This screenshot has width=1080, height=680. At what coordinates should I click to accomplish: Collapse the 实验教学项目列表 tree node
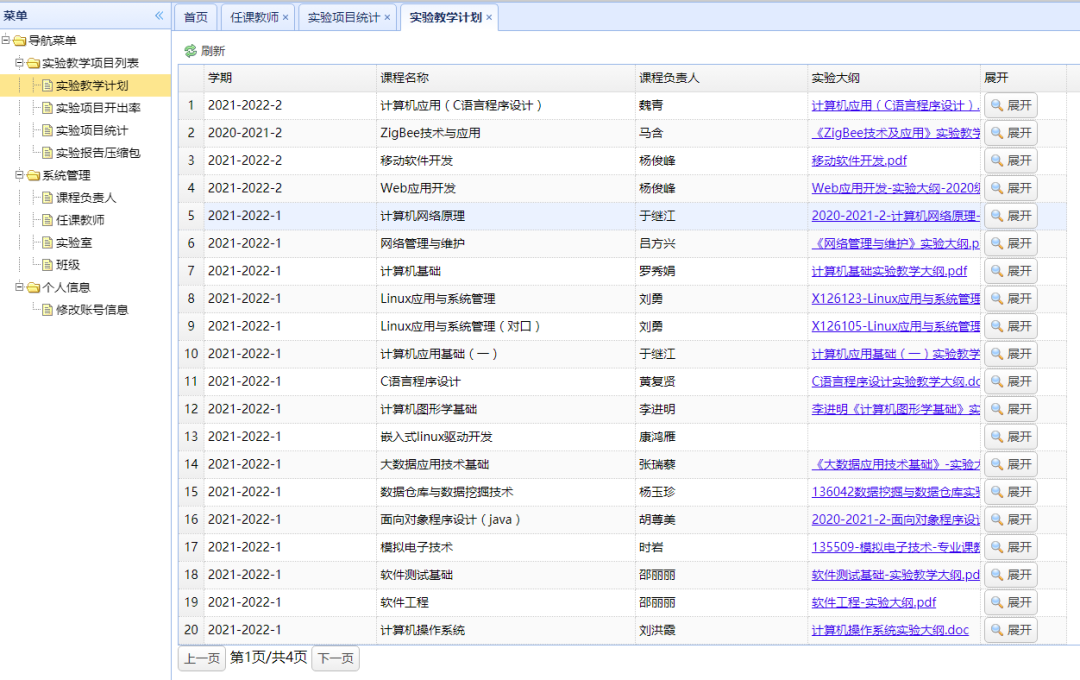point(19,63)
